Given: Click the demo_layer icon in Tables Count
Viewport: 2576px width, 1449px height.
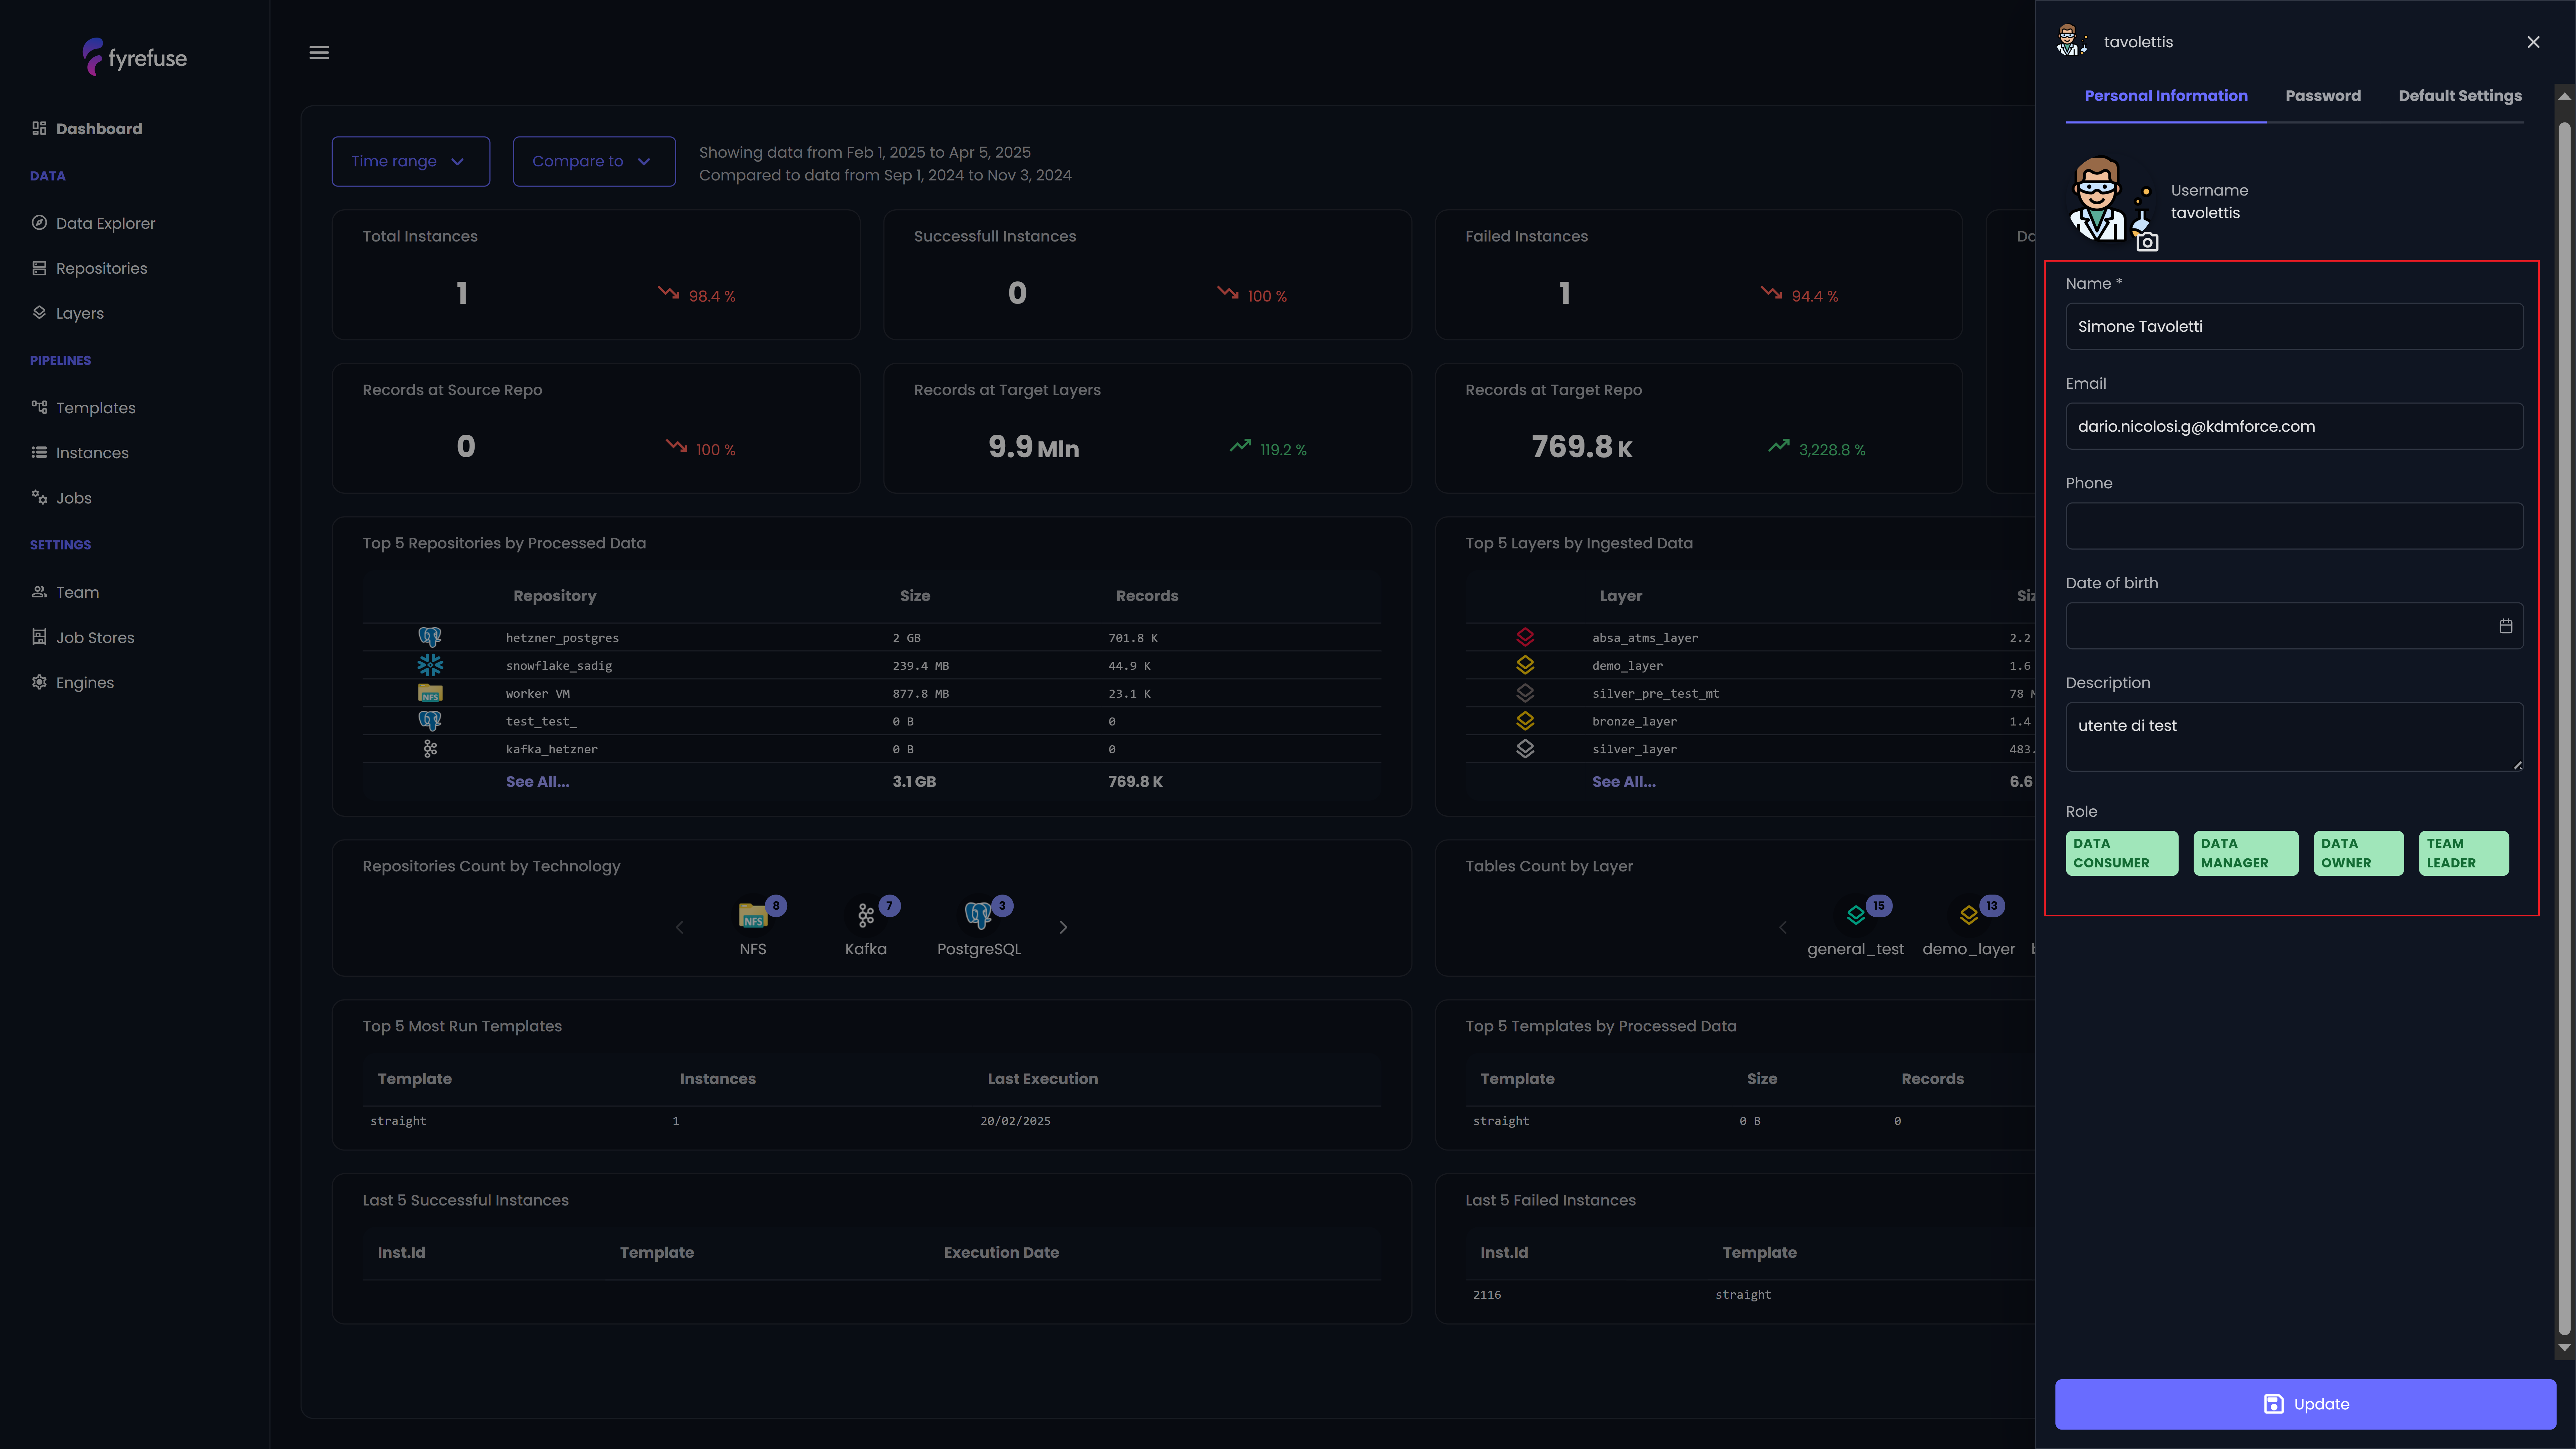Looking at the screenshot, I should tap(1969, 915).
